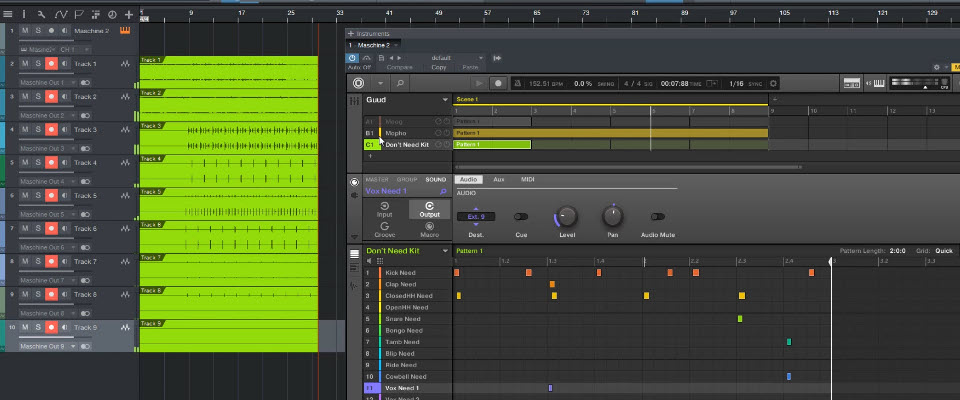Click the Compare button

click(x=400, y=67)
